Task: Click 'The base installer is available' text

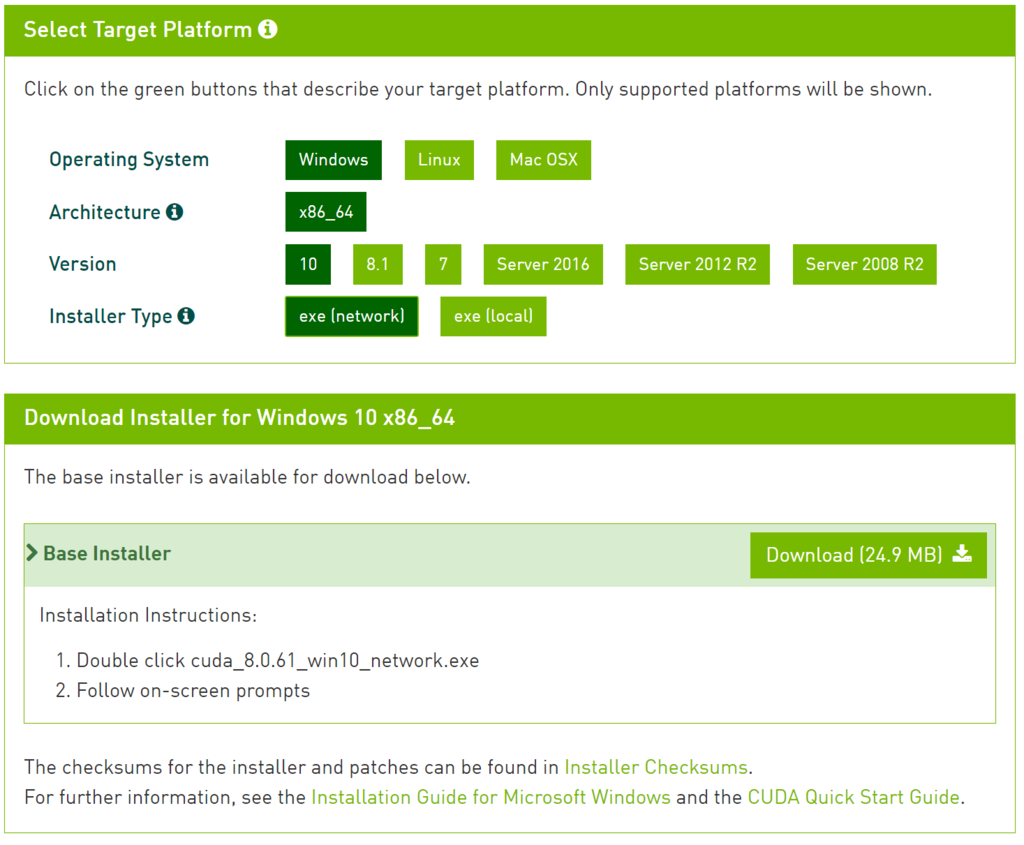Action: click(x=248, y=477)
